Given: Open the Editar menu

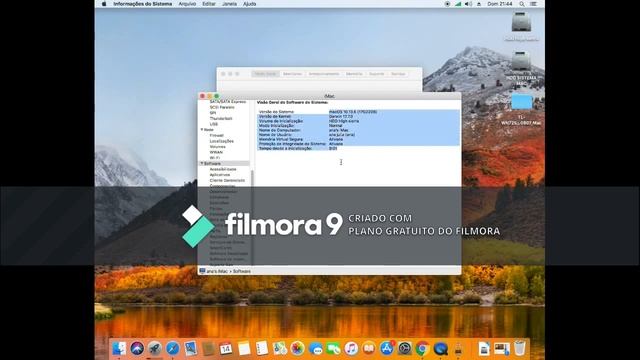Looking at the screenshot, I should coord(209,4).
